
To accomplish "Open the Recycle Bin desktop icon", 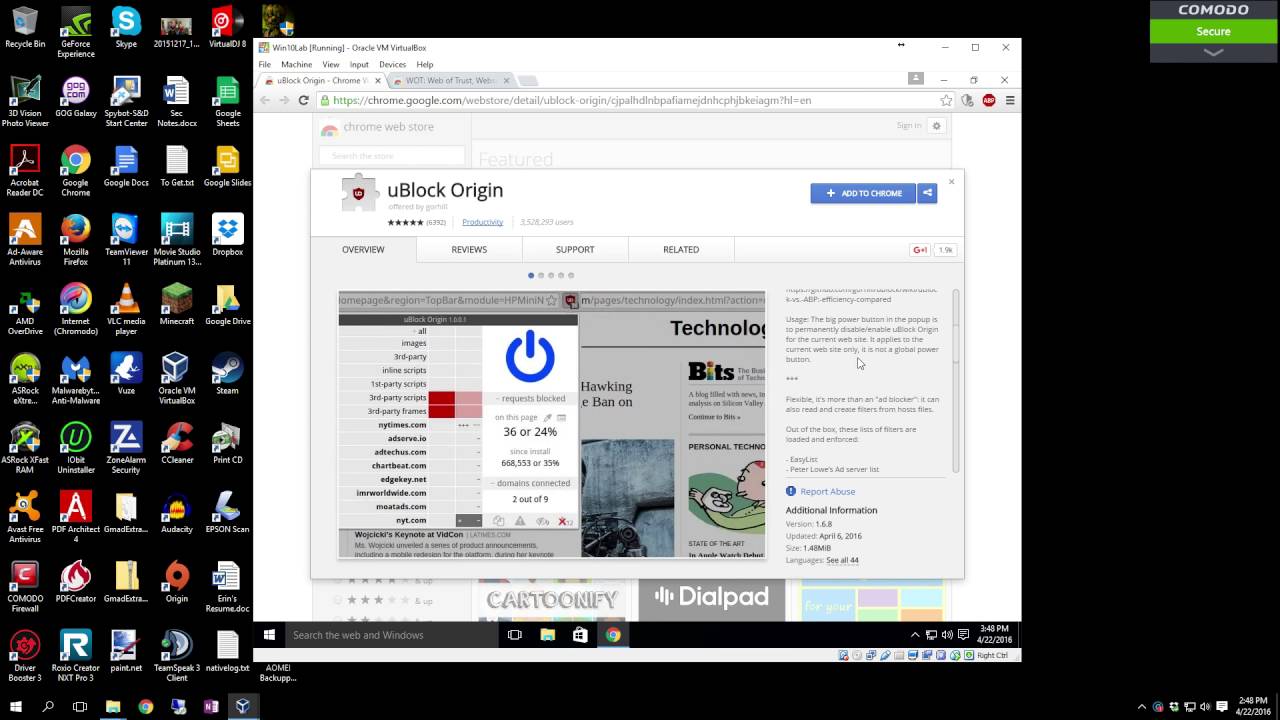I will (25, 28).
